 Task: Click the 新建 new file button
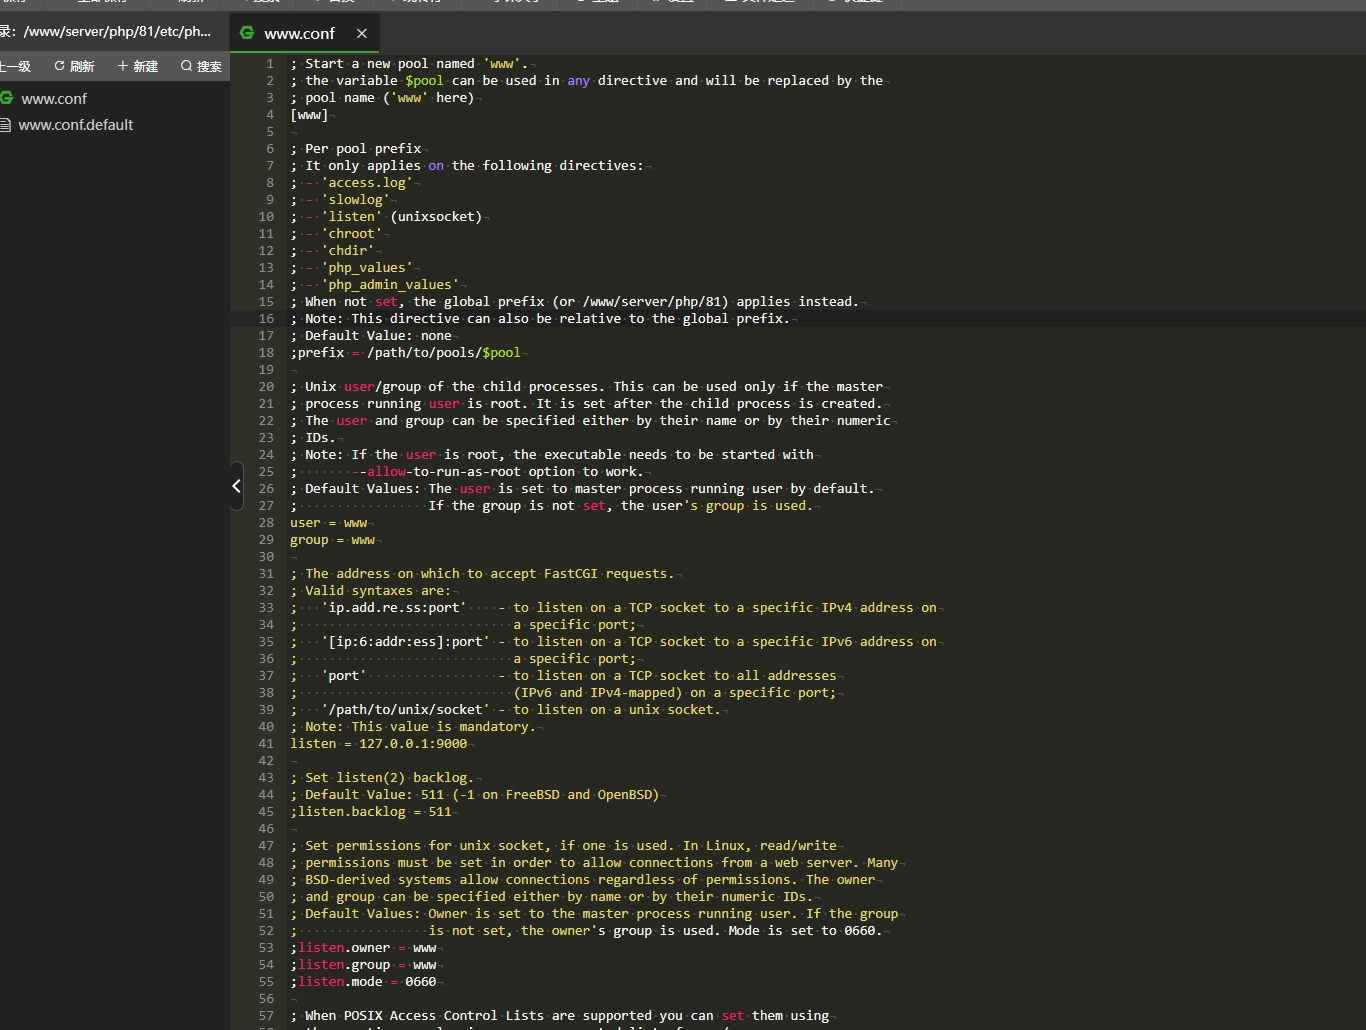pyautogui.click(x=138, y=66)
